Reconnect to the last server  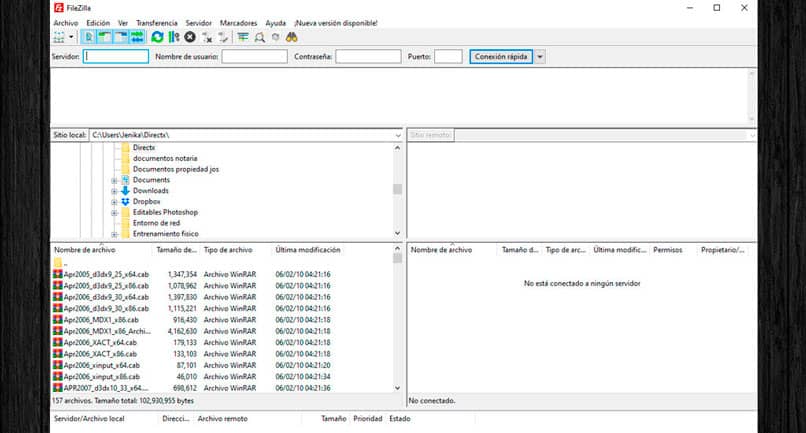click(223, 37)
